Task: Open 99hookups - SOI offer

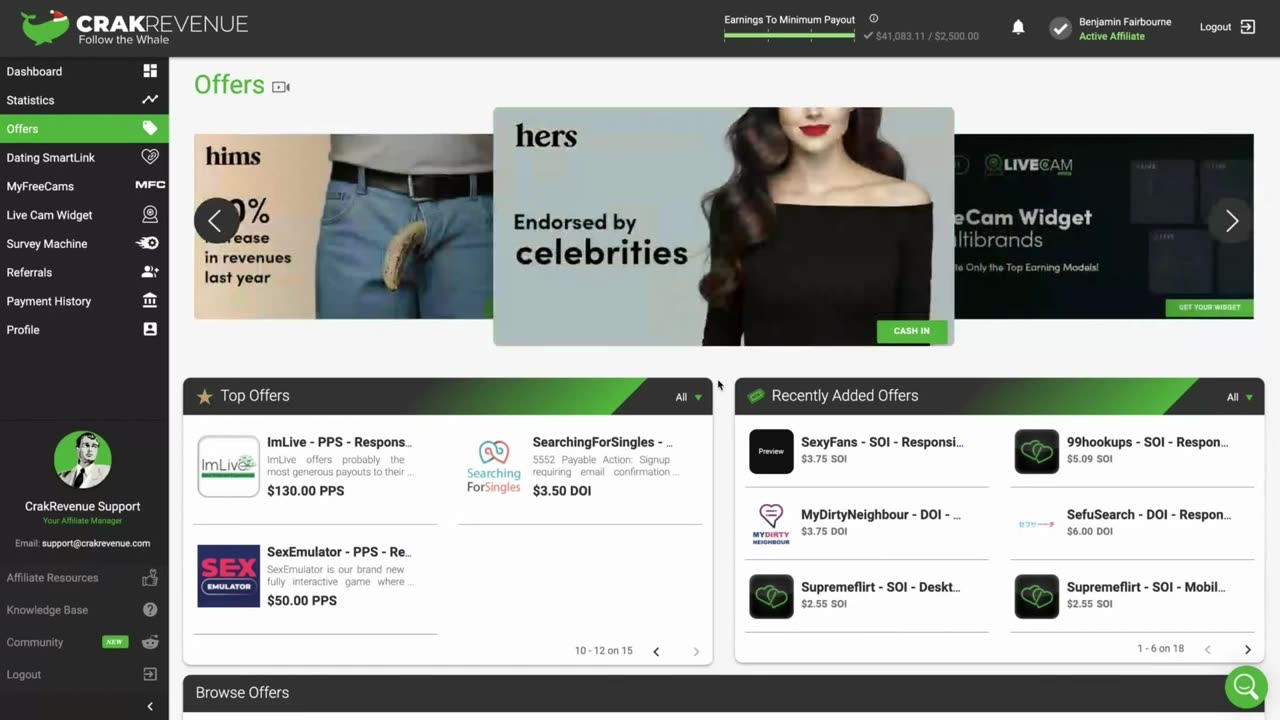Action: click(1148, 442)
